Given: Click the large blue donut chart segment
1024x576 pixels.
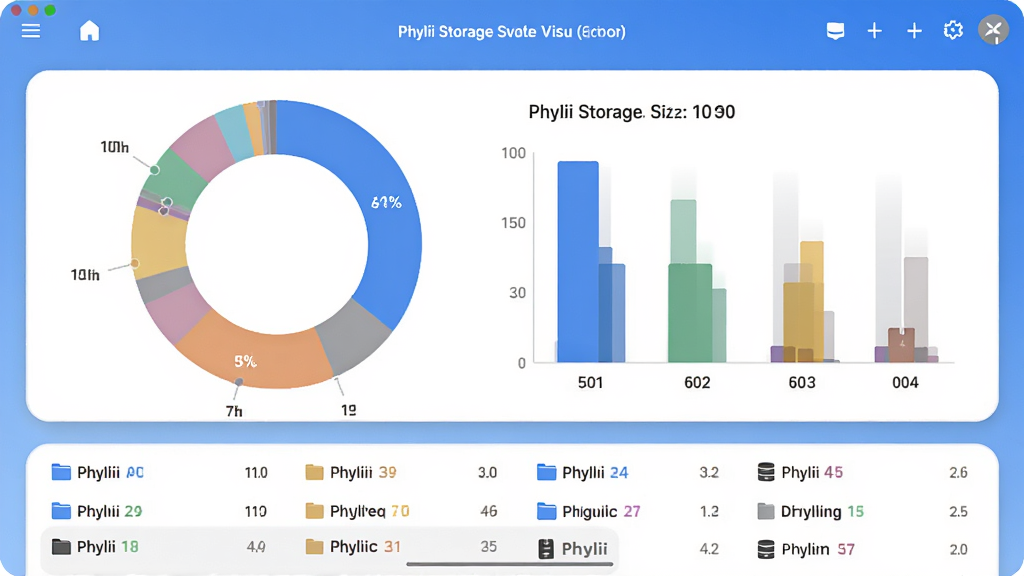Looking at the screenshot, I should pos(385,209).
